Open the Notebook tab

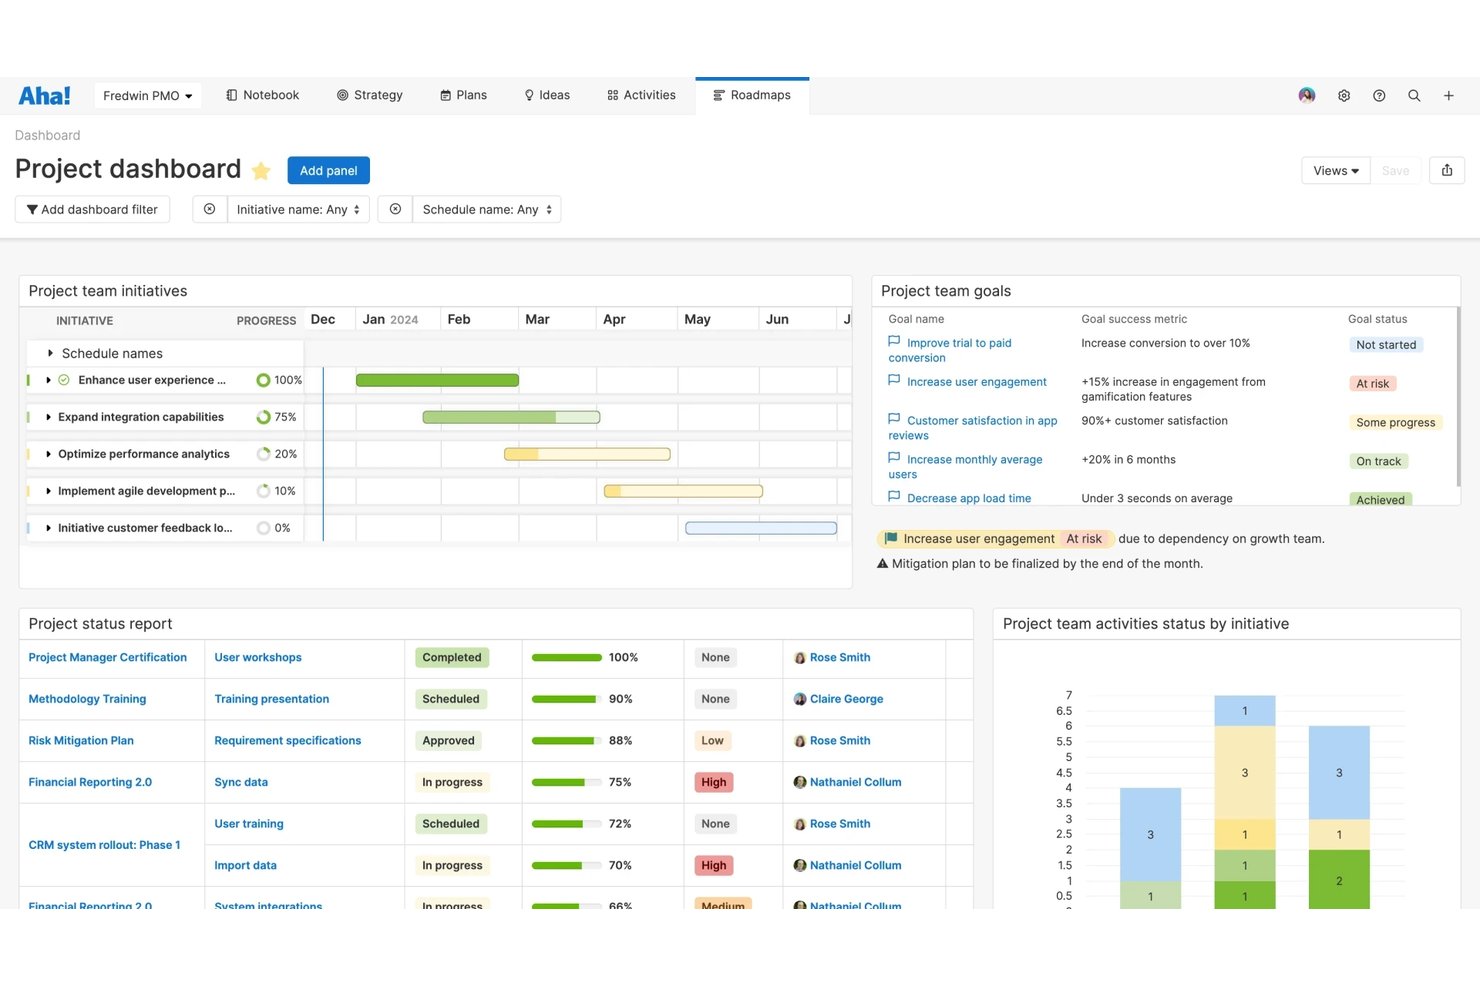263,96
